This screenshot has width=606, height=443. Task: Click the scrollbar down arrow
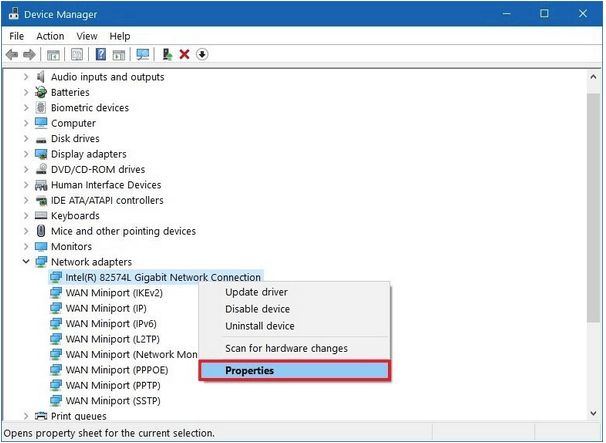pyautogui.click(x=593, y=413)
